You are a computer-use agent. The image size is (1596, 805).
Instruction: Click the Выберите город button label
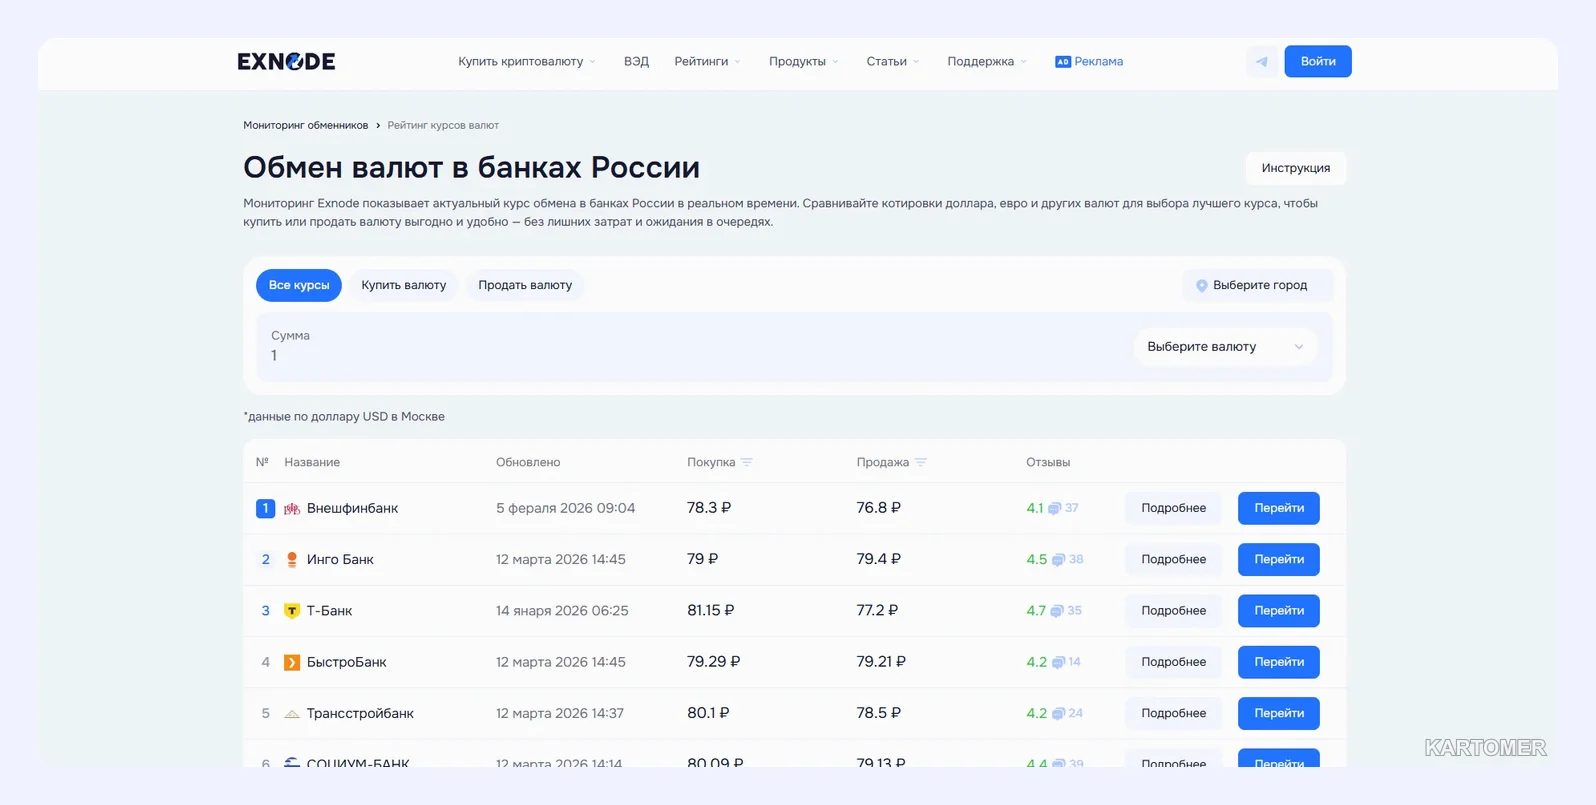click(x=1260, y=285)
